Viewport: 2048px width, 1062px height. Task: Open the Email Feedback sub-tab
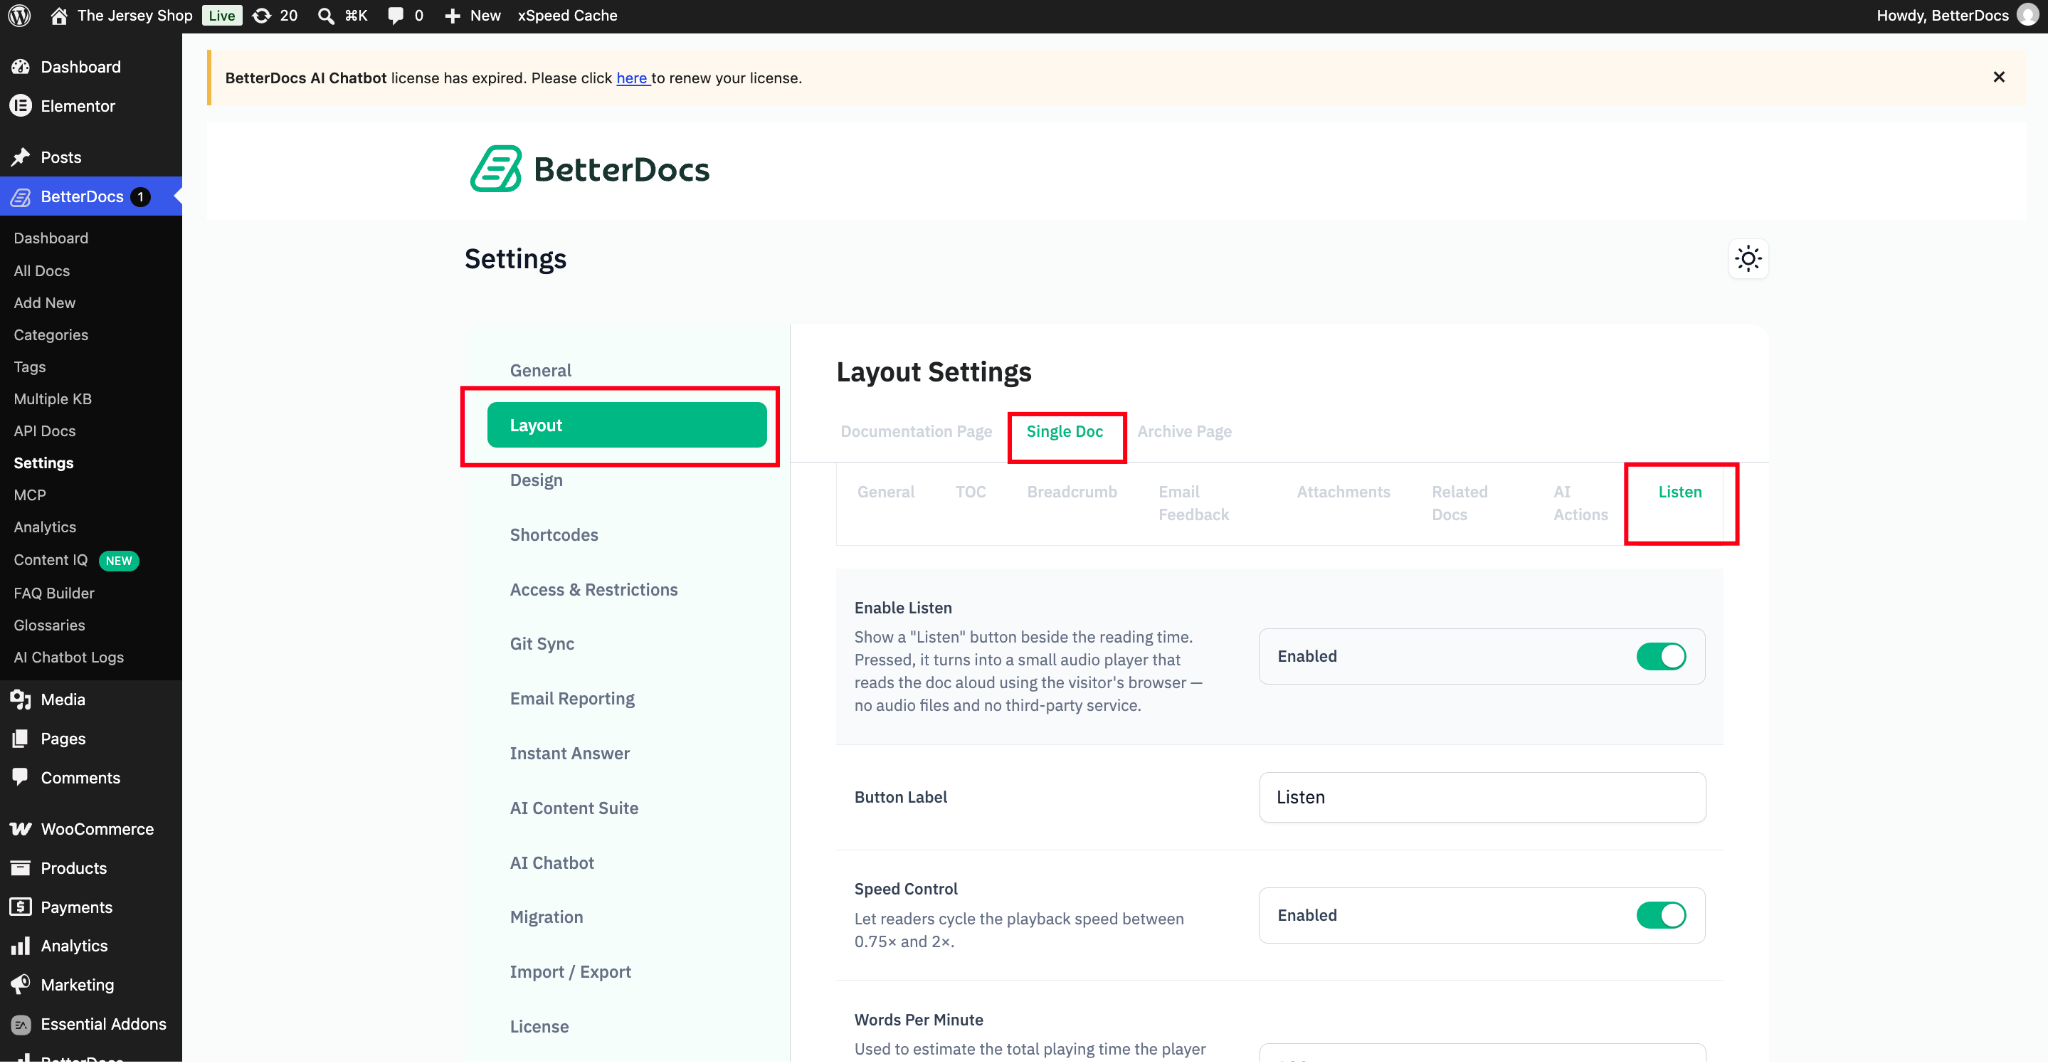pyautogui.click(x=1194, y=503)
